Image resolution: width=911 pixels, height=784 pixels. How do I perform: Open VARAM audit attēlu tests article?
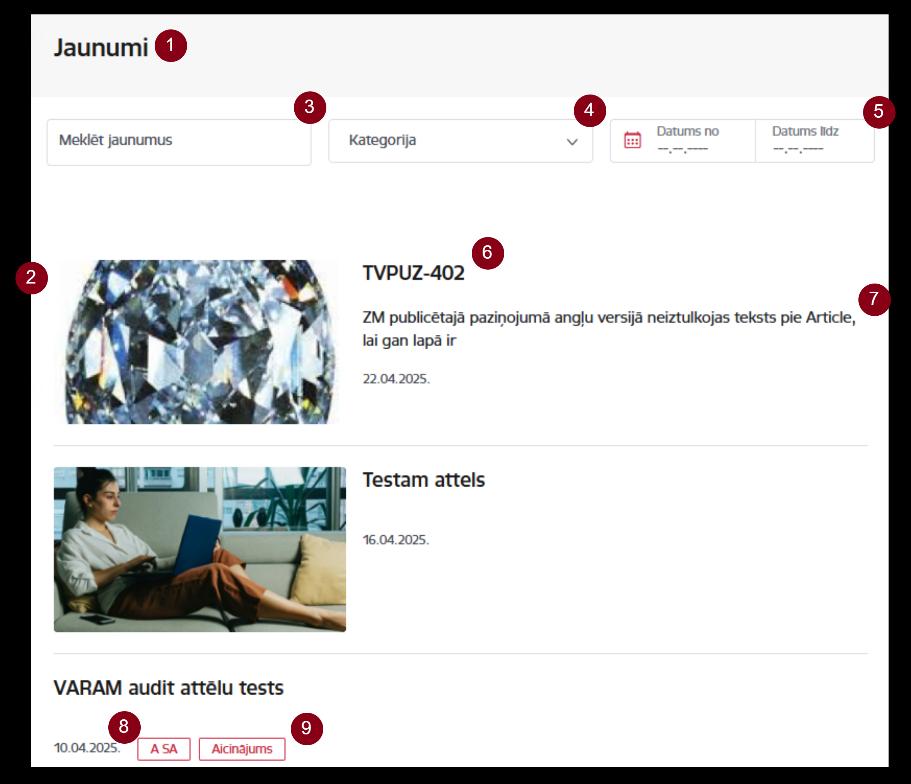tap(168, 688)
